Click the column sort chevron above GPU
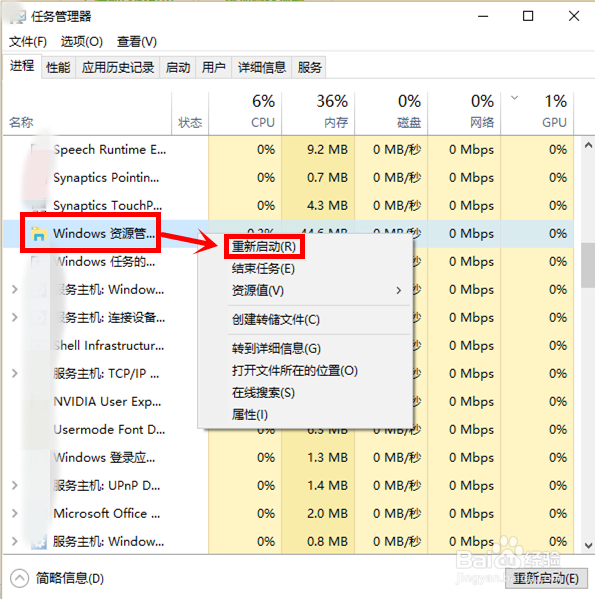Screen dimensions: 595x599 point(514,98)
